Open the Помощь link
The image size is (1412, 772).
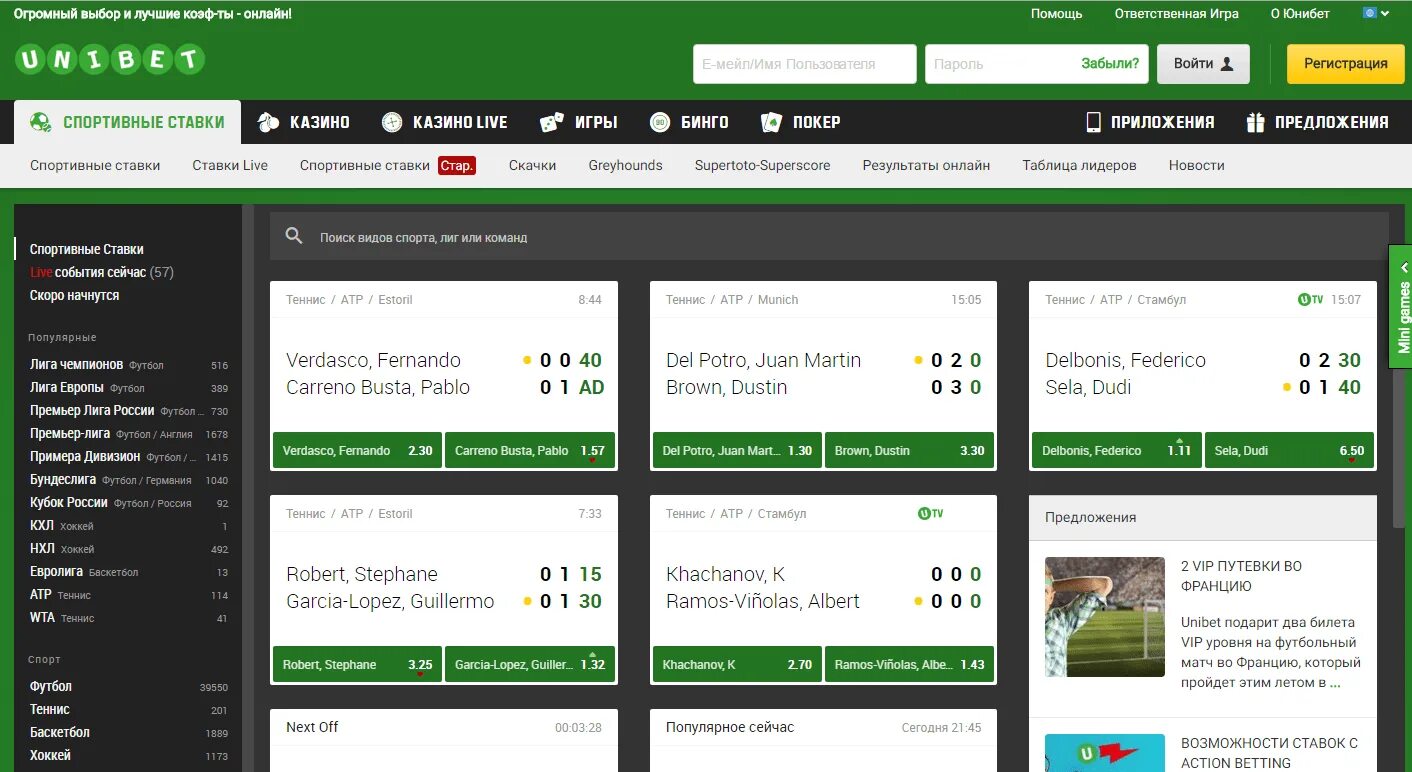pos(1056,14)
